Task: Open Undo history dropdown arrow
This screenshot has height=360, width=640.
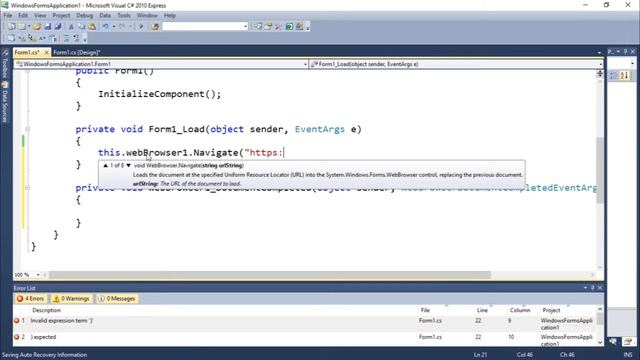Action: tap(113, 27)
